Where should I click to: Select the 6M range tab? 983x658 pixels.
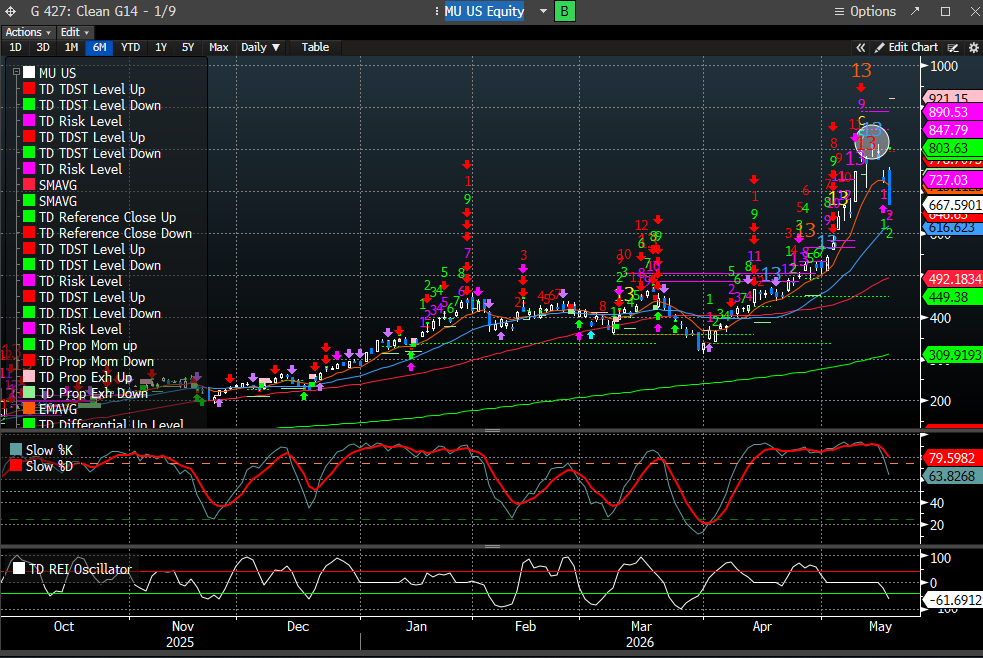[x=99, y=48]
